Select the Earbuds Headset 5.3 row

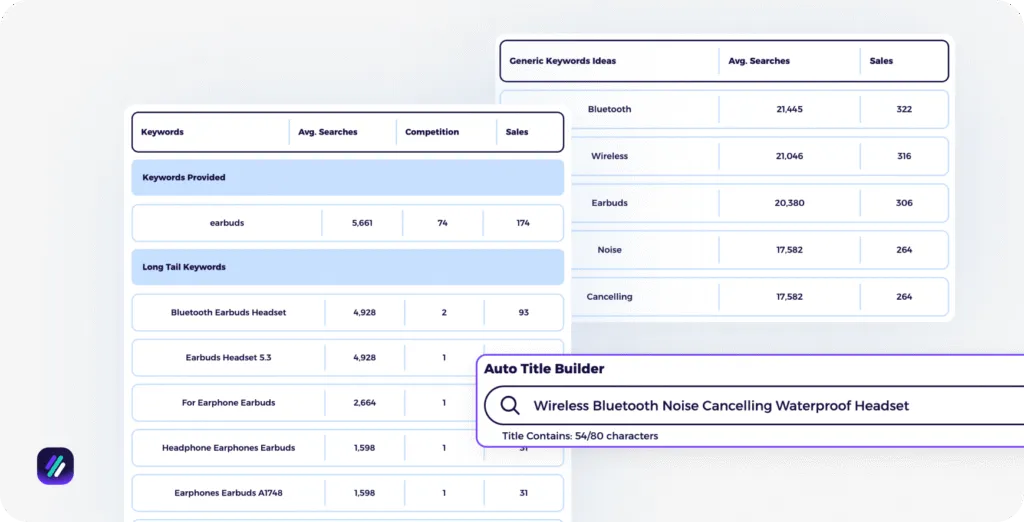(228, 357)
